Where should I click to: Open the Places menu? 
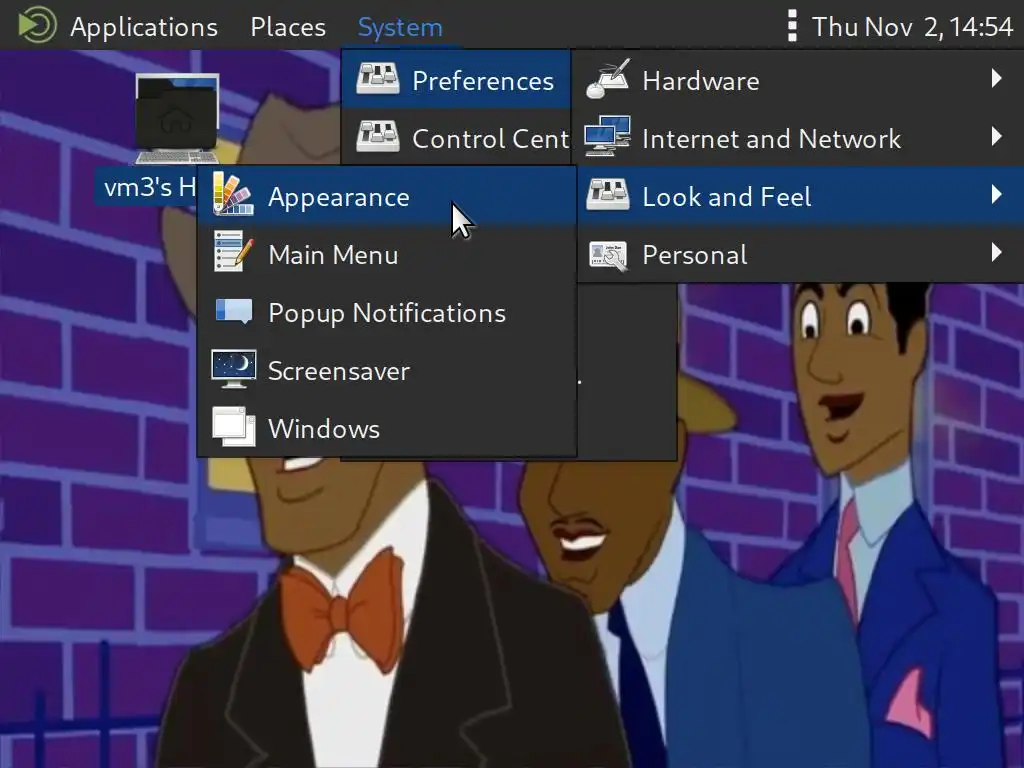288,27
